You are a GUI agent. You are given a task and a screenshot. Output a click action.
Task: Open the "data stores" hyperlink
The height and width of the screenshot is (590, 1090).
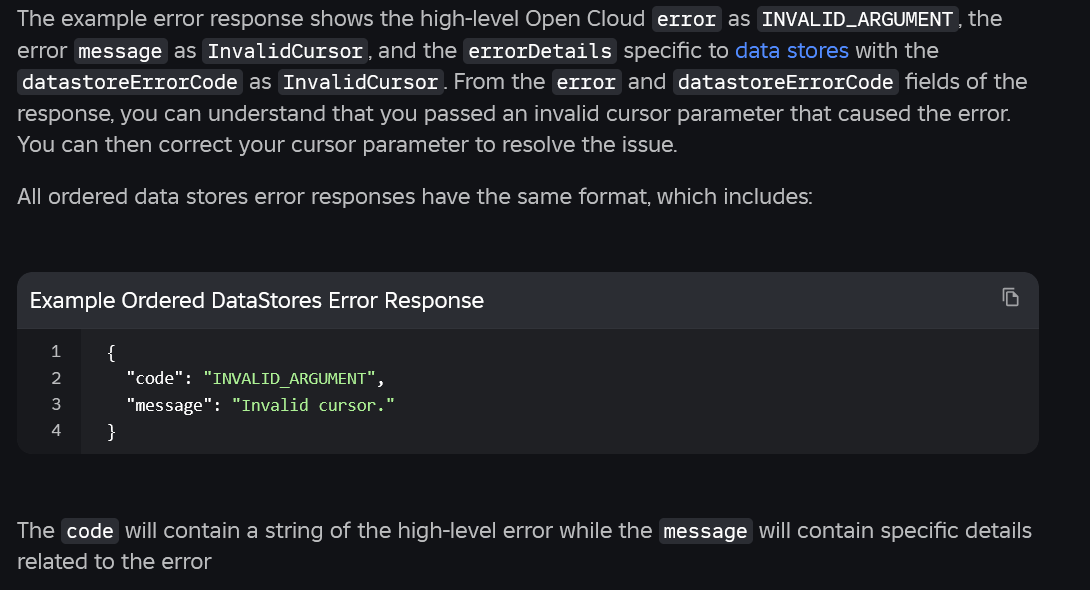pos(791,50)
